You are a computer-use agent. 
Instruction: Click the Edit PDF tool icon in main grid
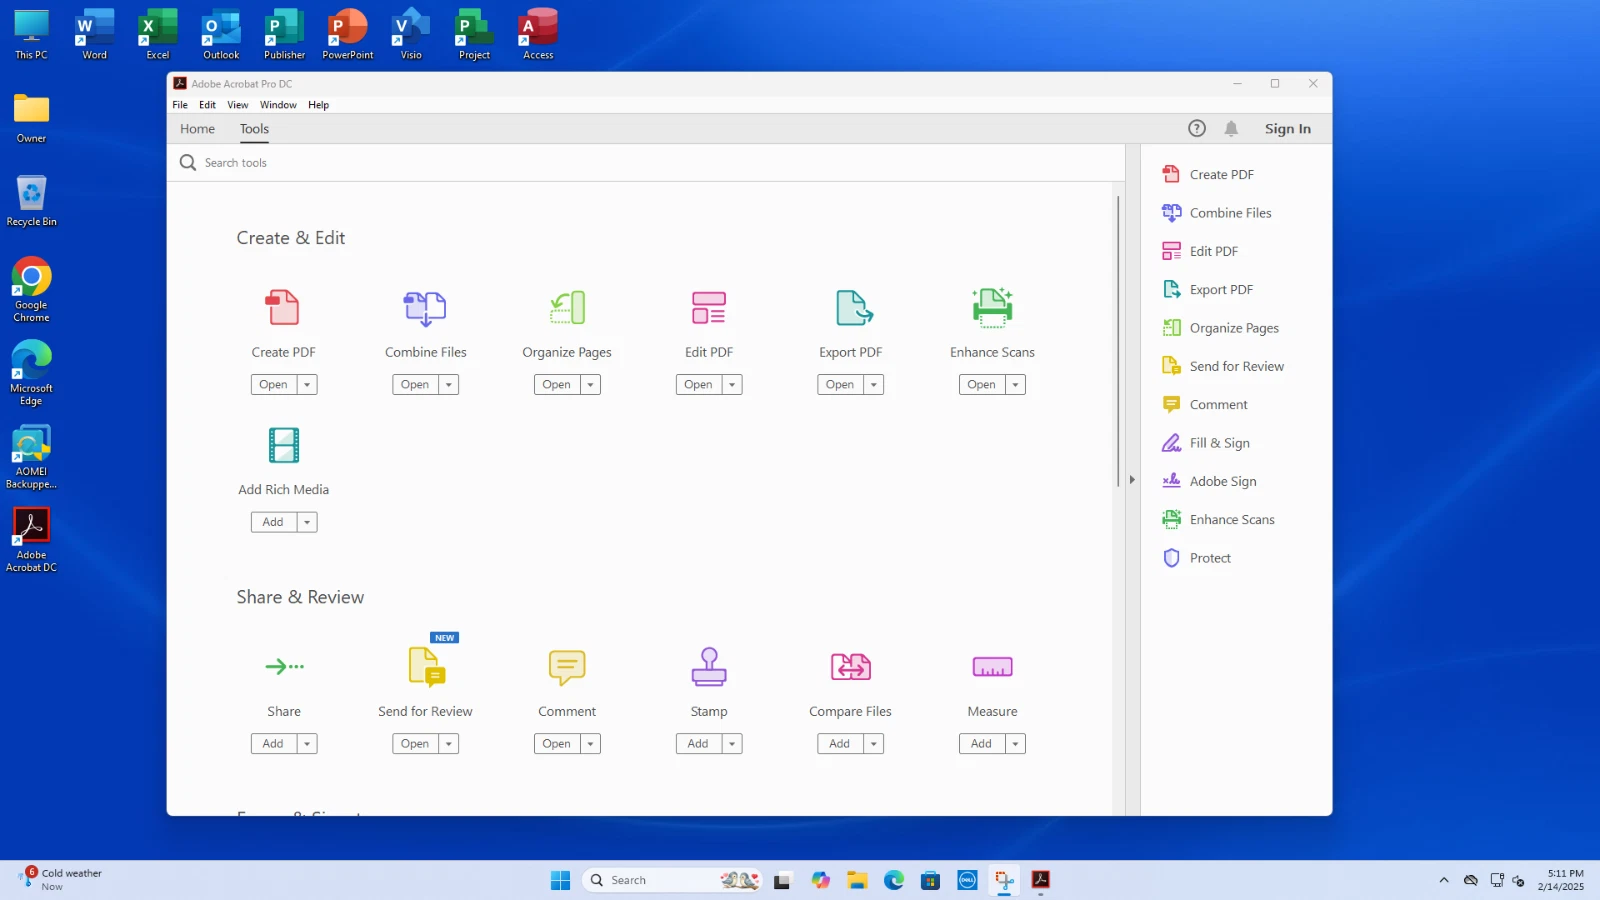(x=709, y=308)
